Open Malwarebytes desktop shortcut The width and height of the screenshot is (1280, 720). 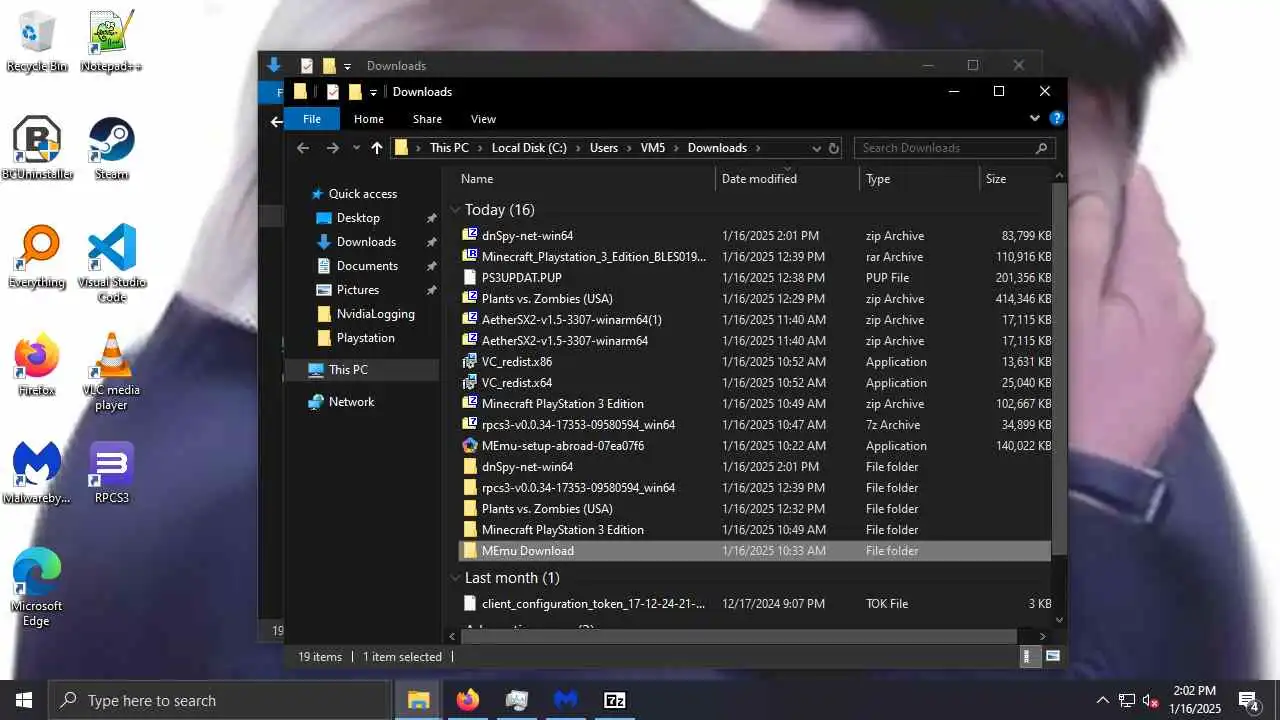(37, 473)
